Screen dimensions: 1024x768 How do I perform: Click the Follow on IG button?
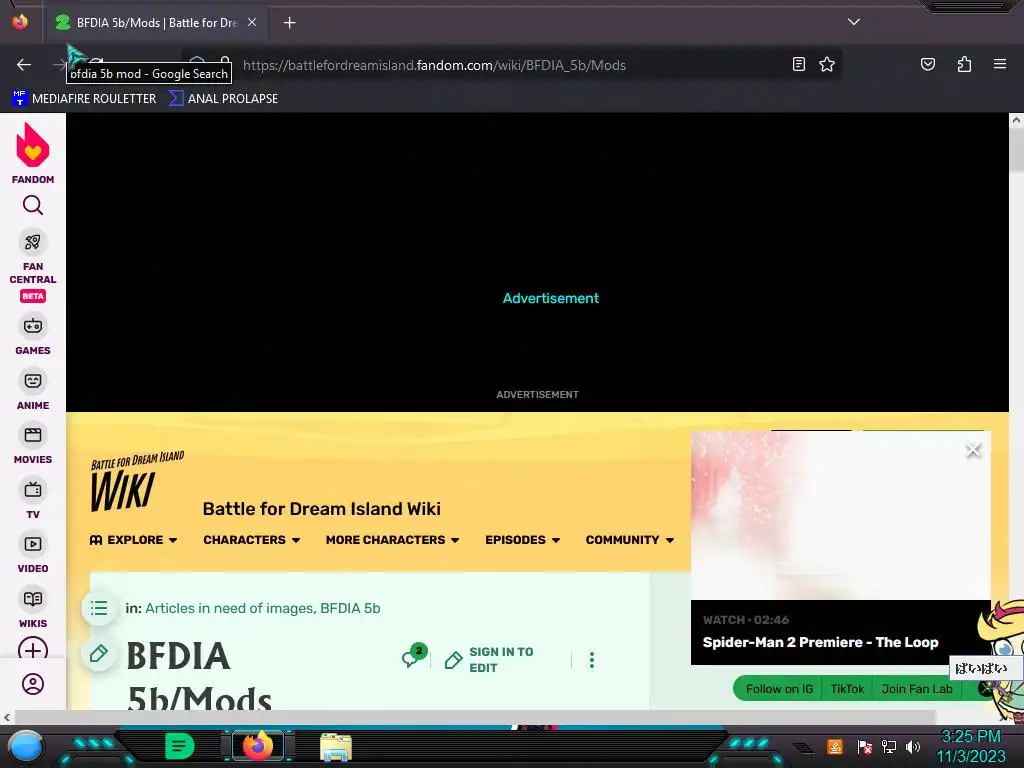(x=779, y=689)
